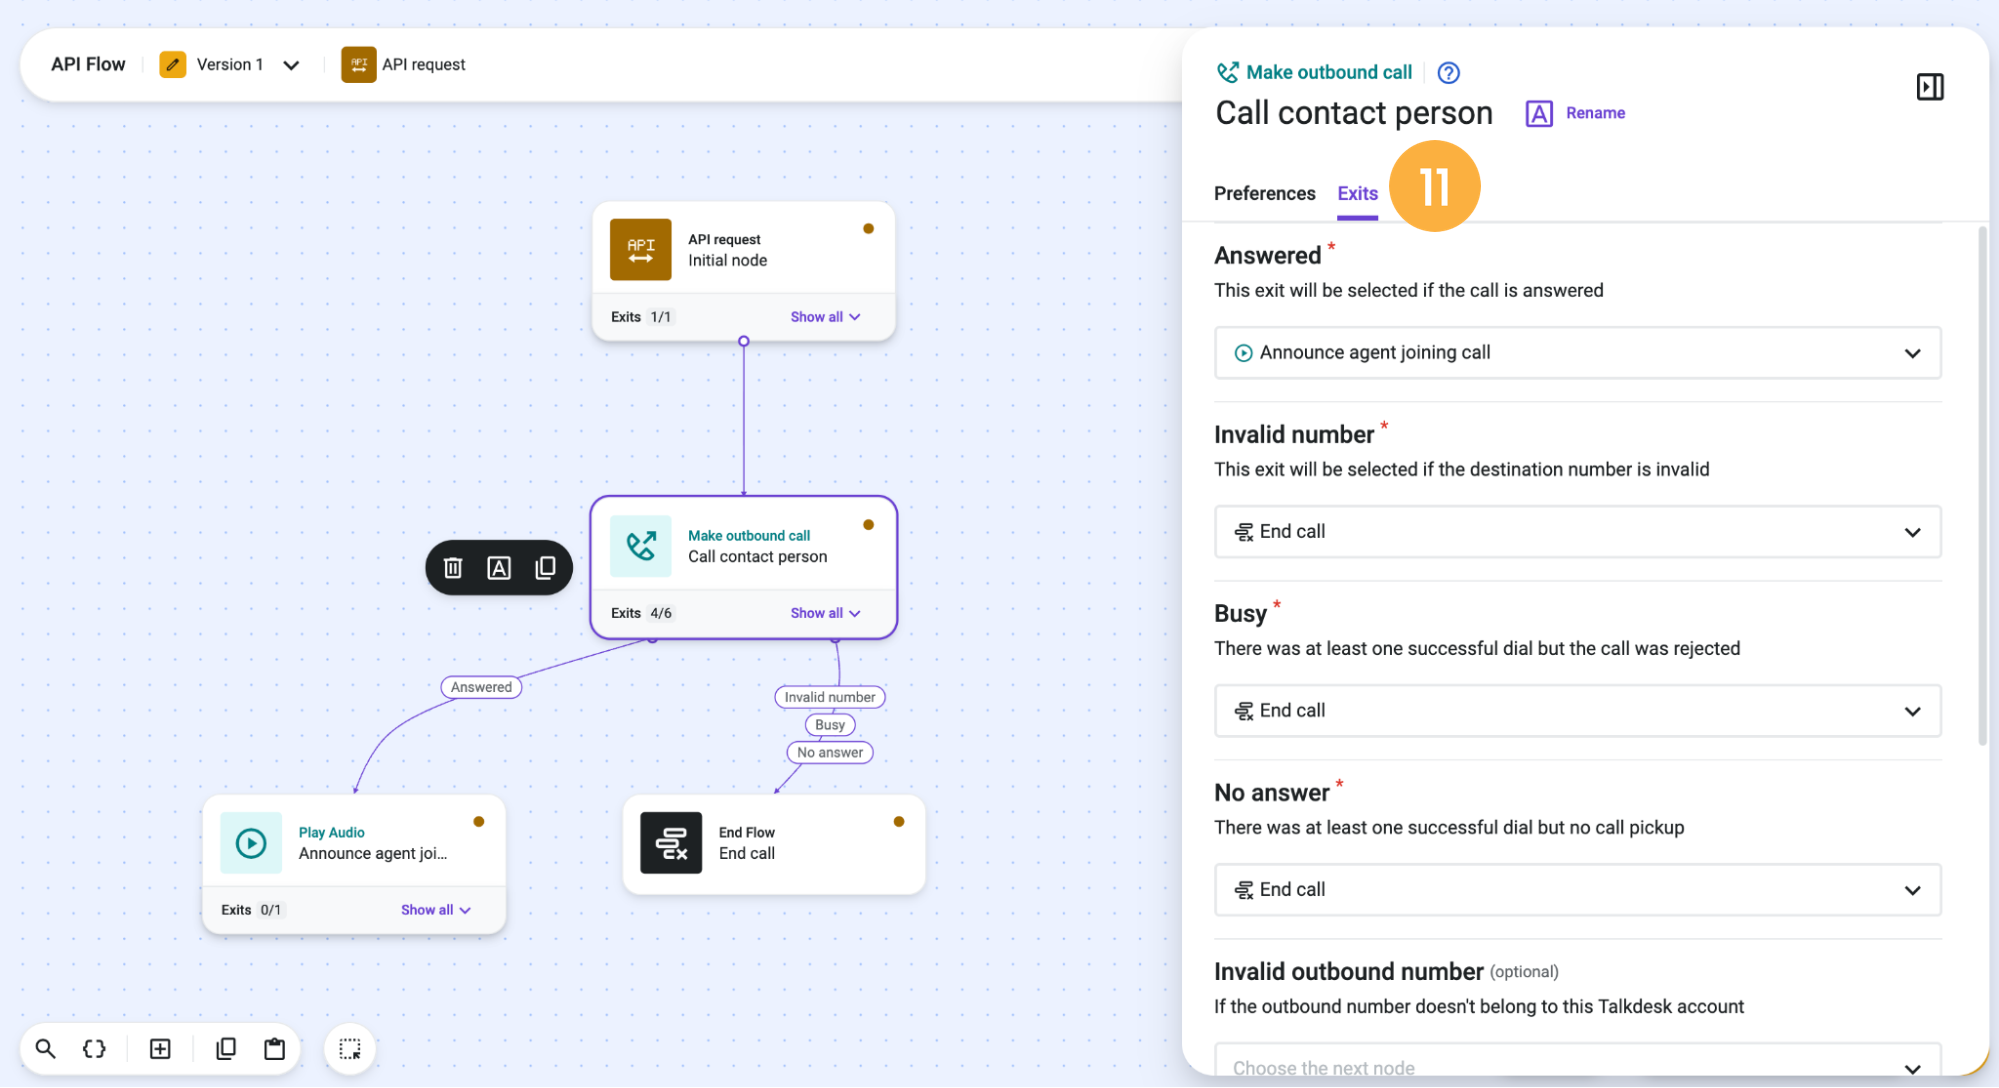Click the orange pencil edit version icon

[x=172, y=64]
